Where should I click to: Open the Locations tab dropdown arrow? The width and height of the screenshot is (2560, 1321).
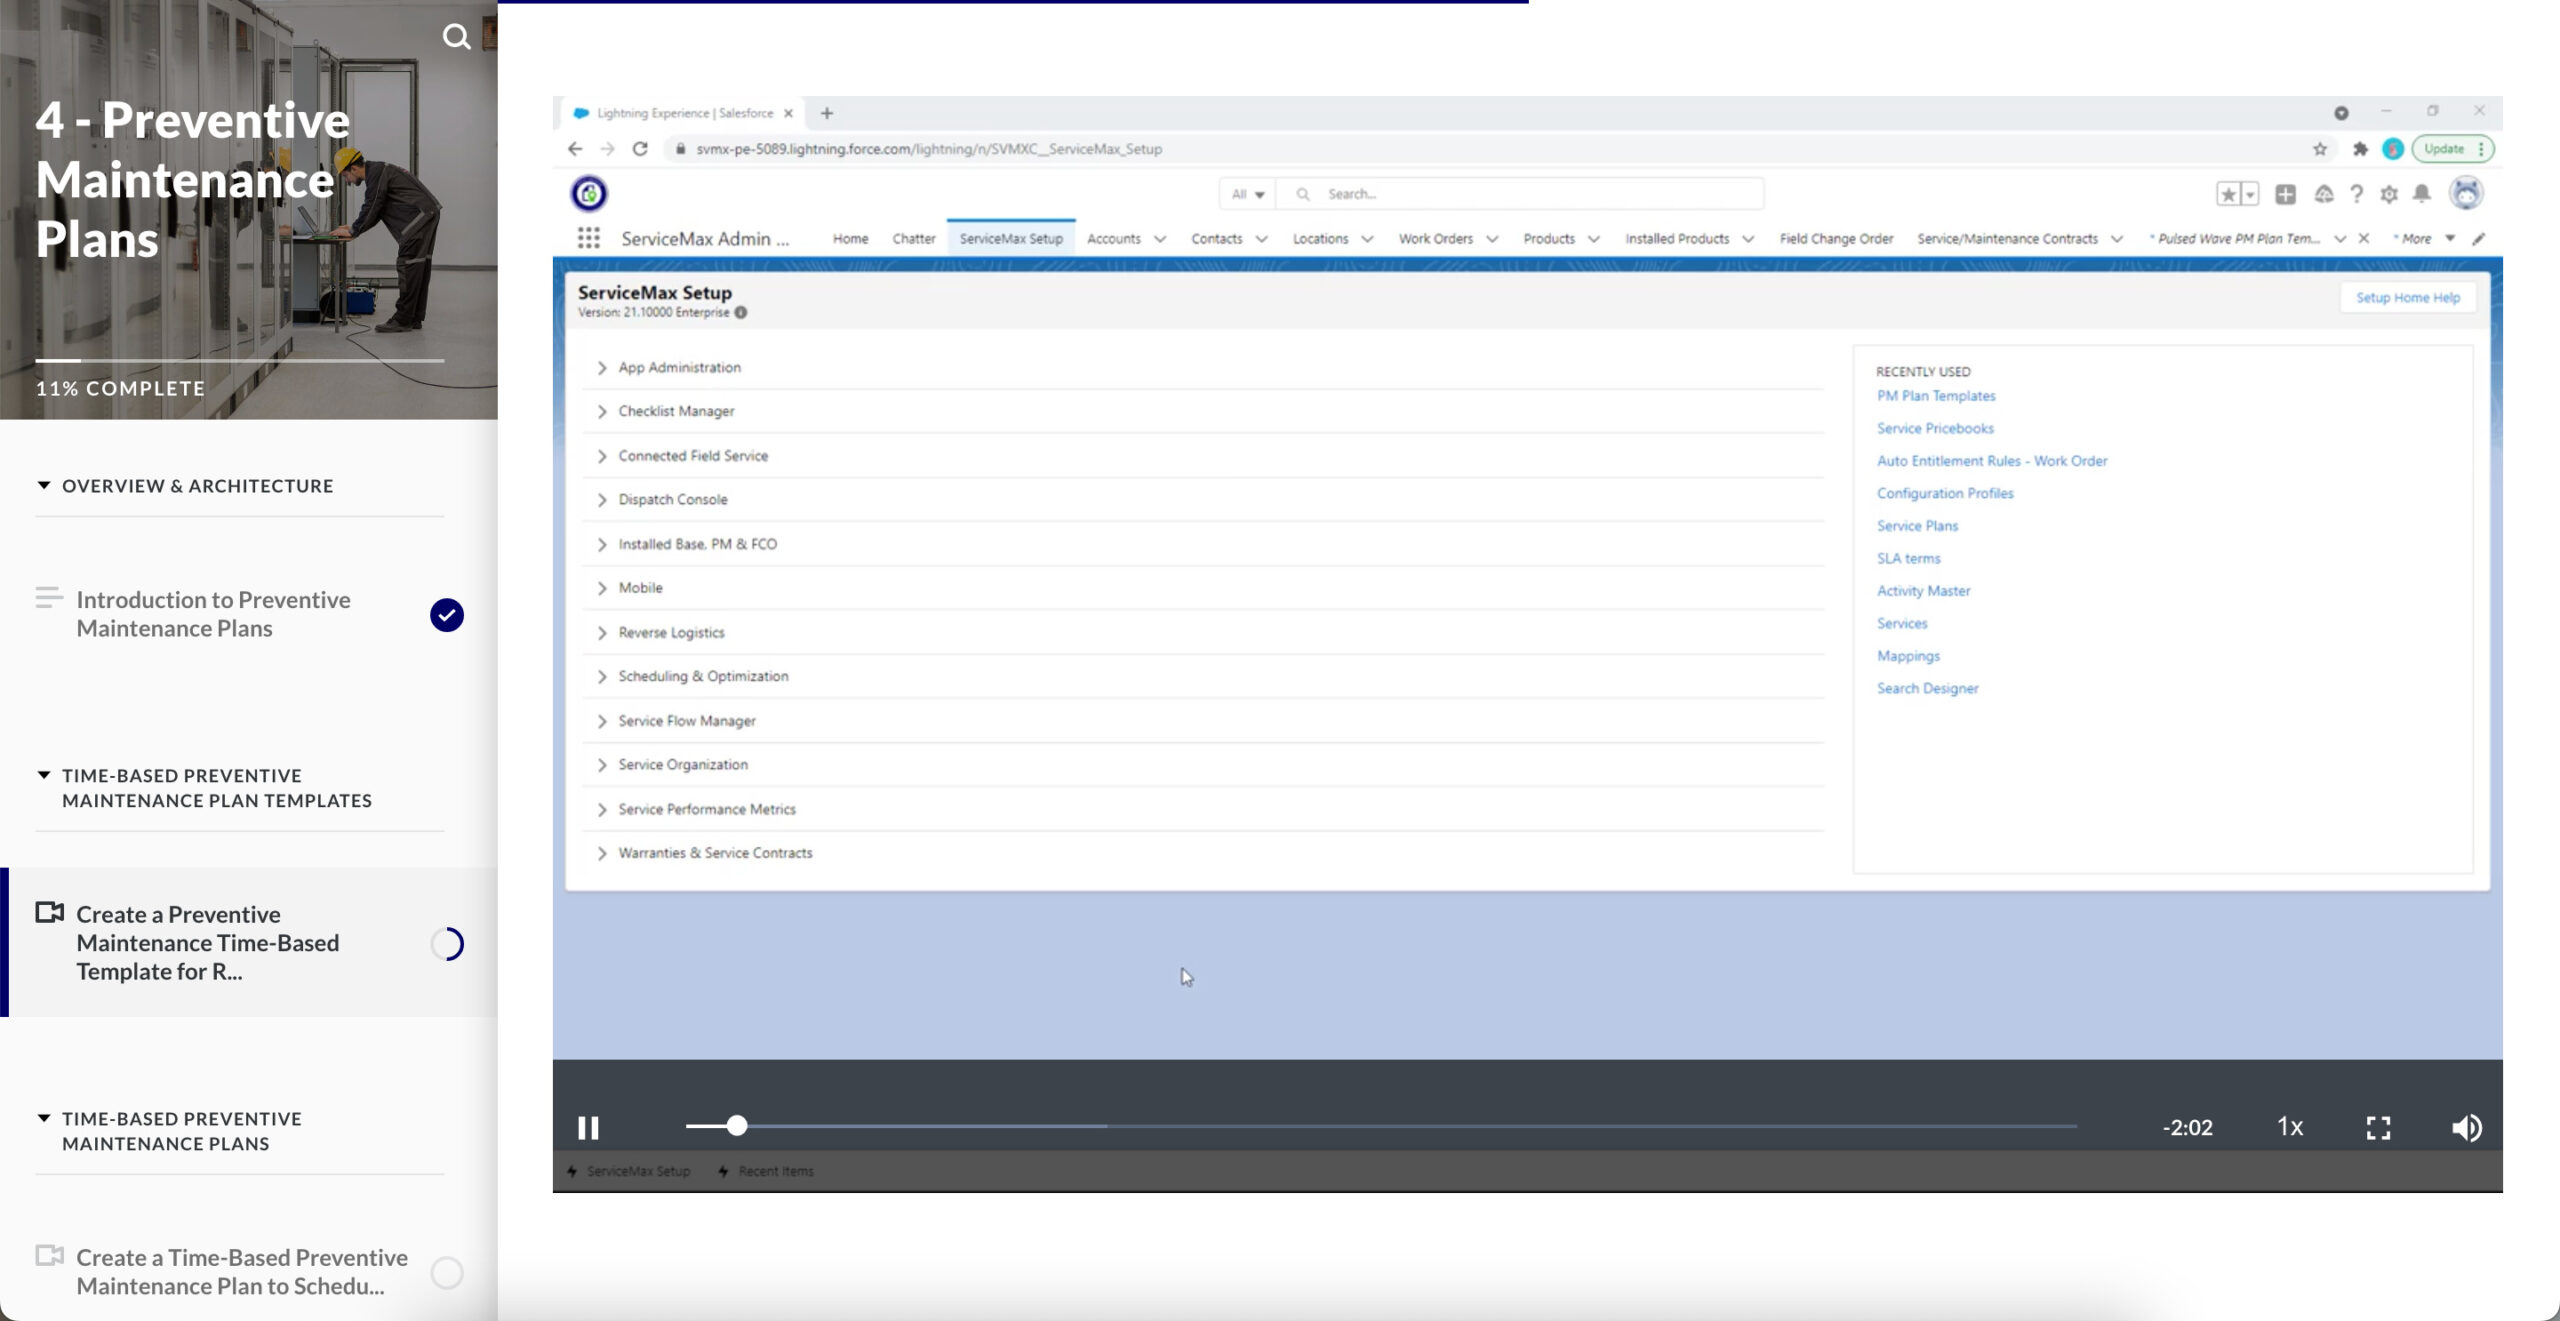(1367, 239)
